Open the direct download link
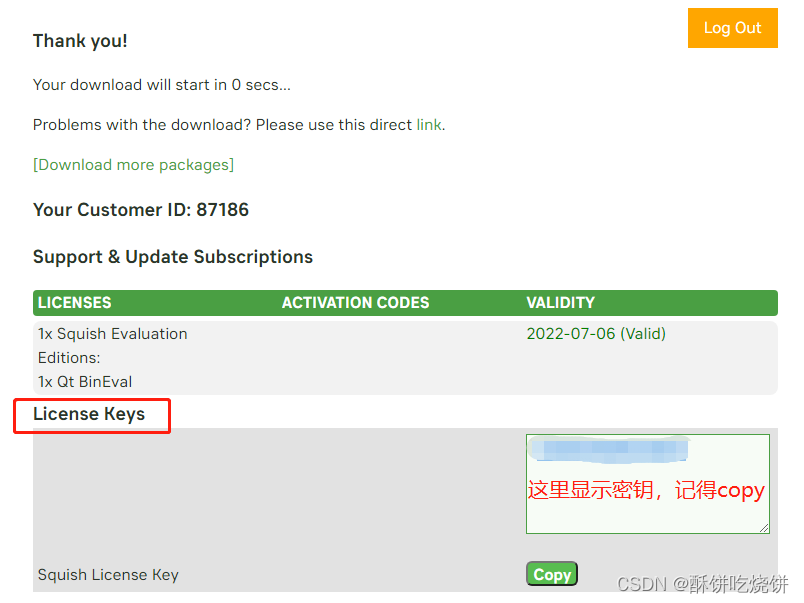This screenshot has height=603, width=804. [x=429, y=125]
